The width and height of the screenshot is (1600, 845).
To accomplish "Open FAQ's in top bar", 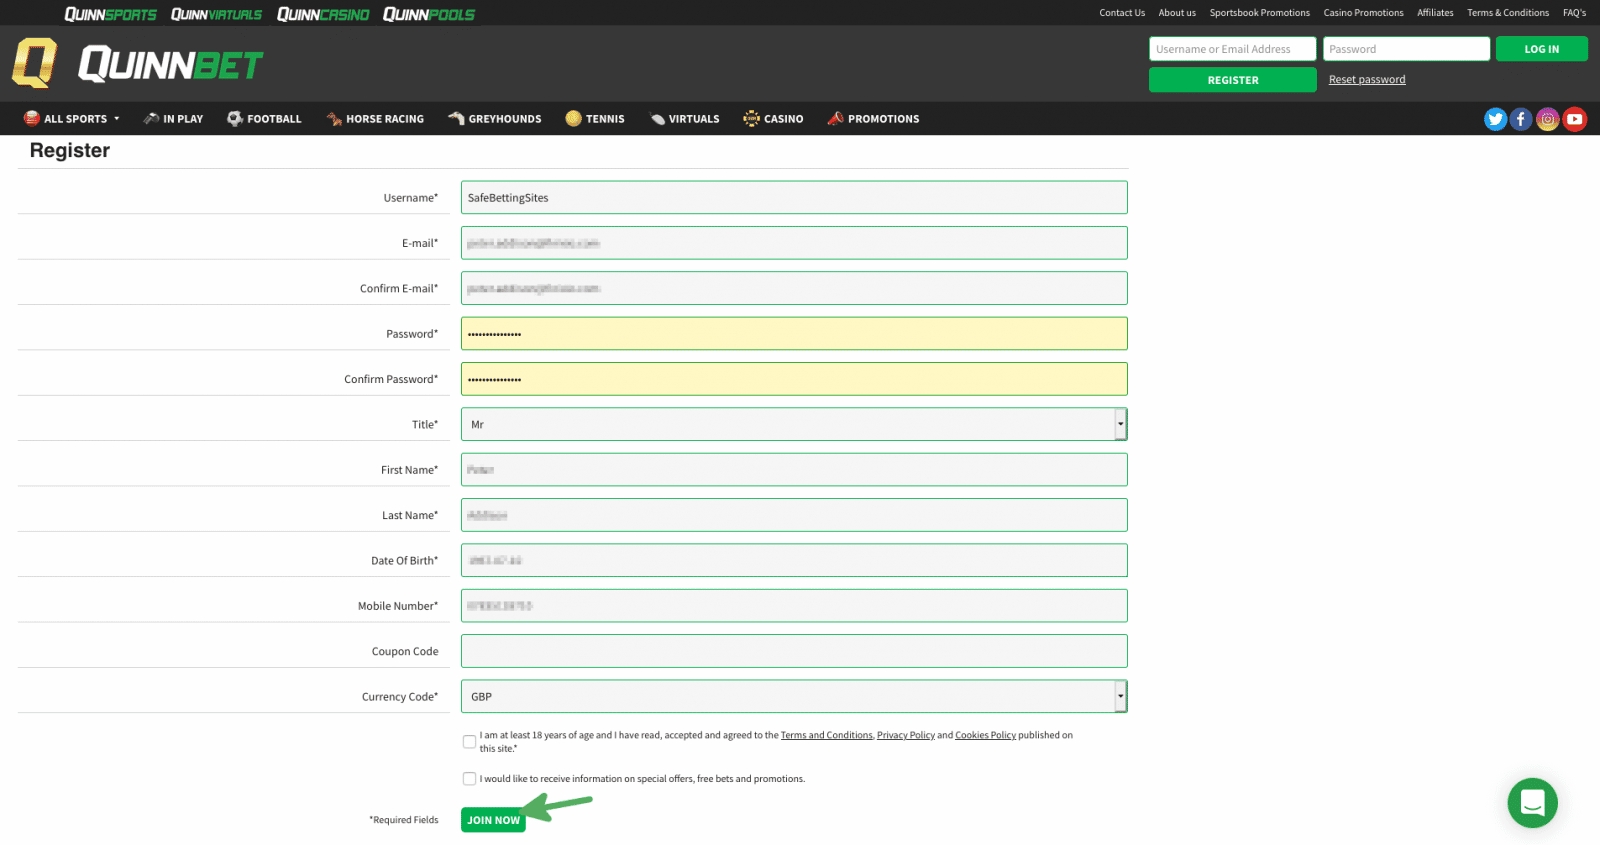I will (x=1574, y=13).
